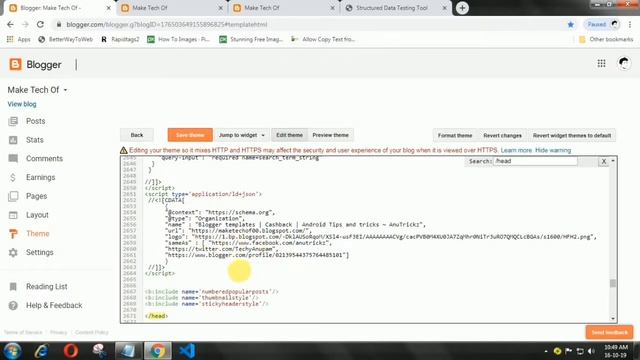Open the Posts menu item
The height and width of the screenshot is (360, 640).
(x=36, y=121)
